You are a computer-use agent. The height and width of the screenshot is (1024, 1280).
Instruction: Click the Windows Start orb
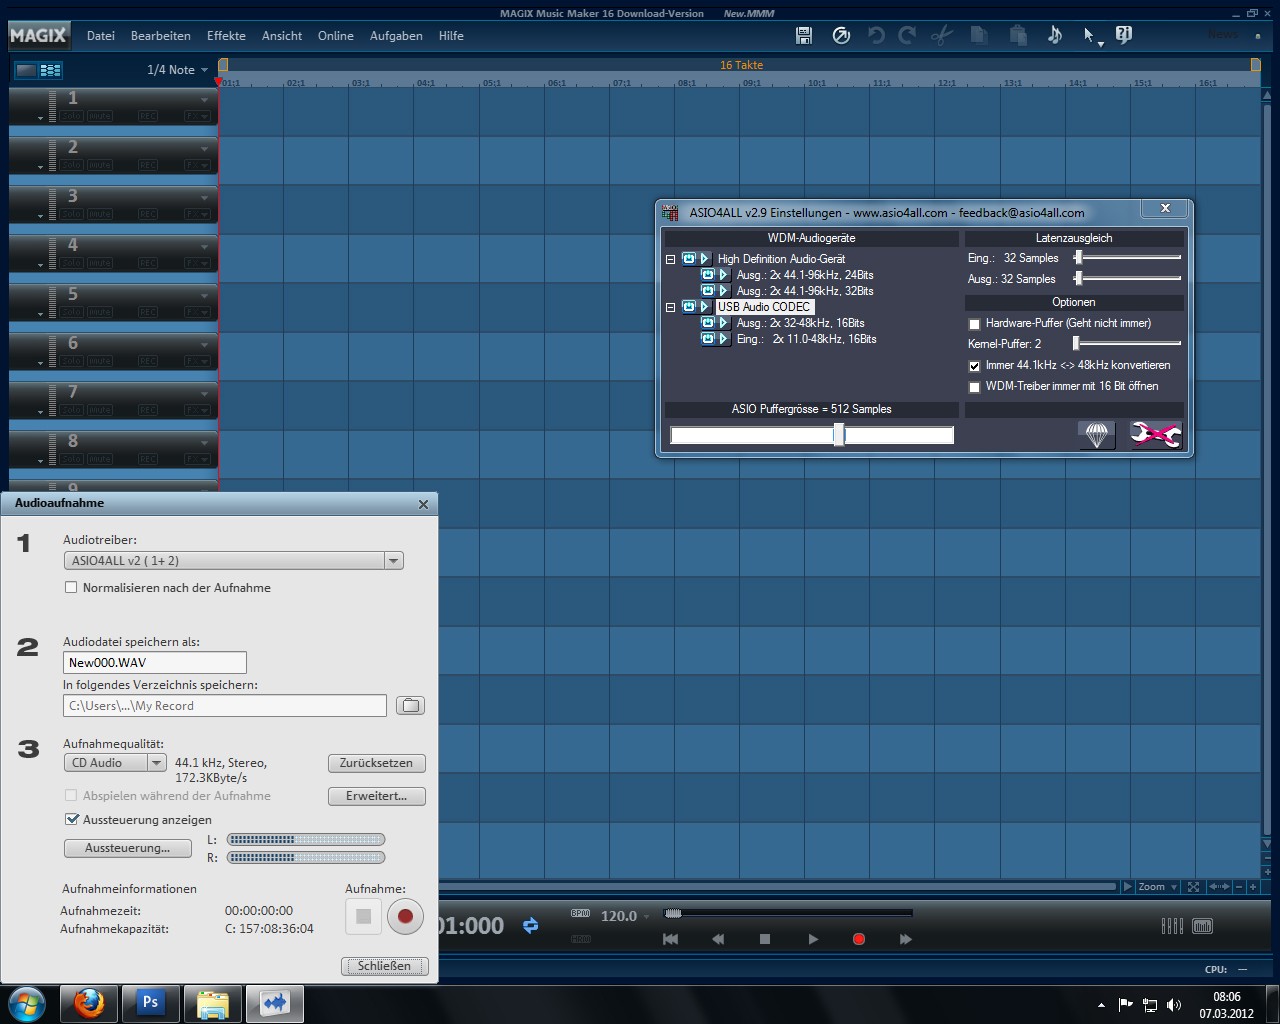[x=27, y=1002]
